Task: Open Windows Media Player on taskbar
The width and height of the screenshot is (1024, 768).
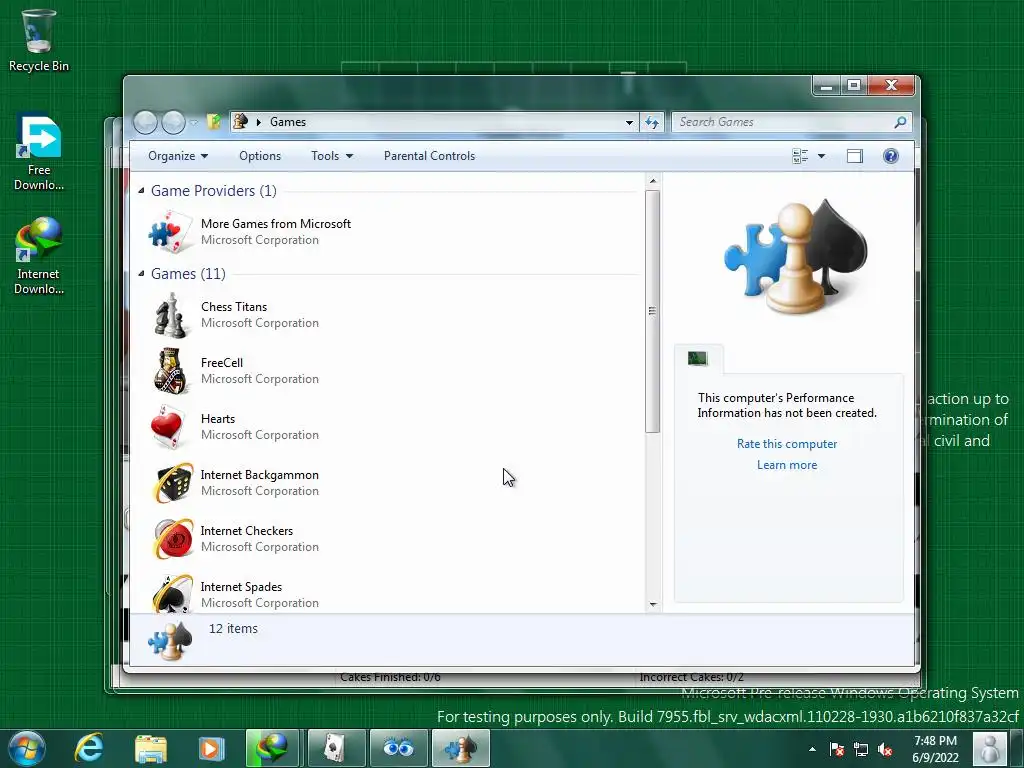Action: pyautogui.click(x=211, y=748)
